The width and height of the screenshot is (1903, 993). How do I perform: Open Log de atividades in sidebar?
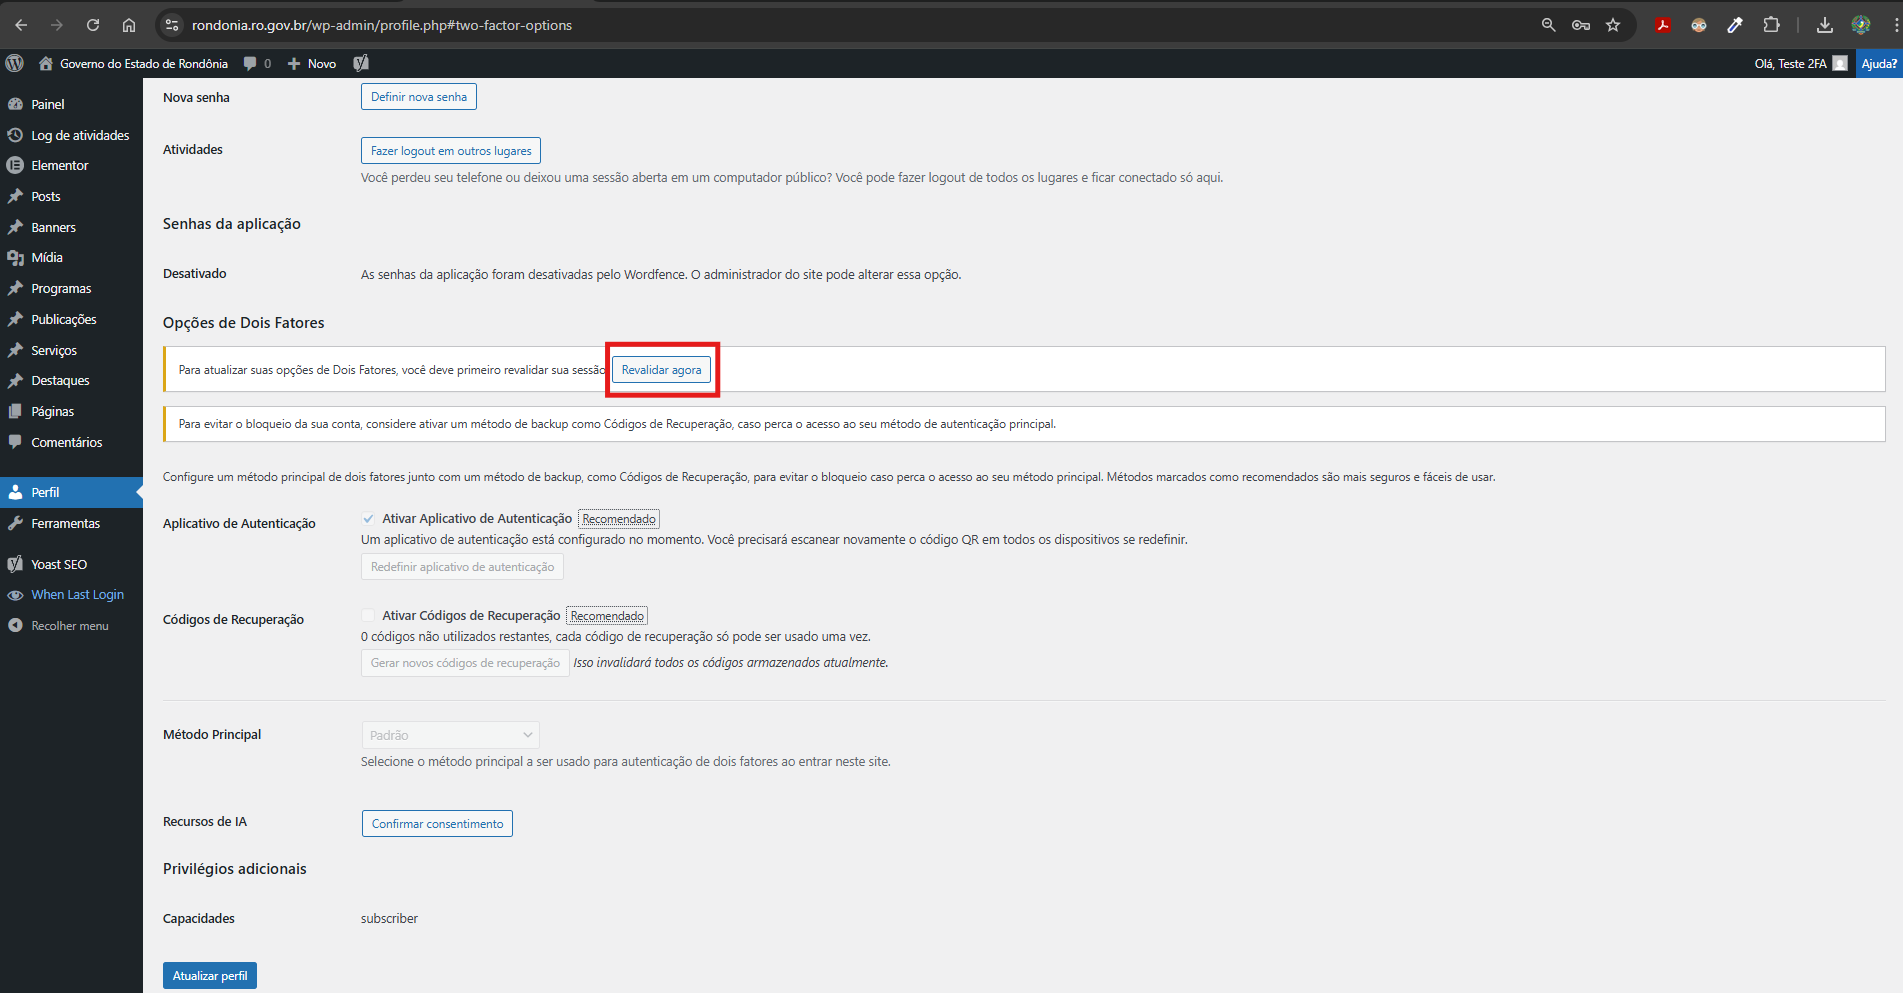tap(80, 135)
